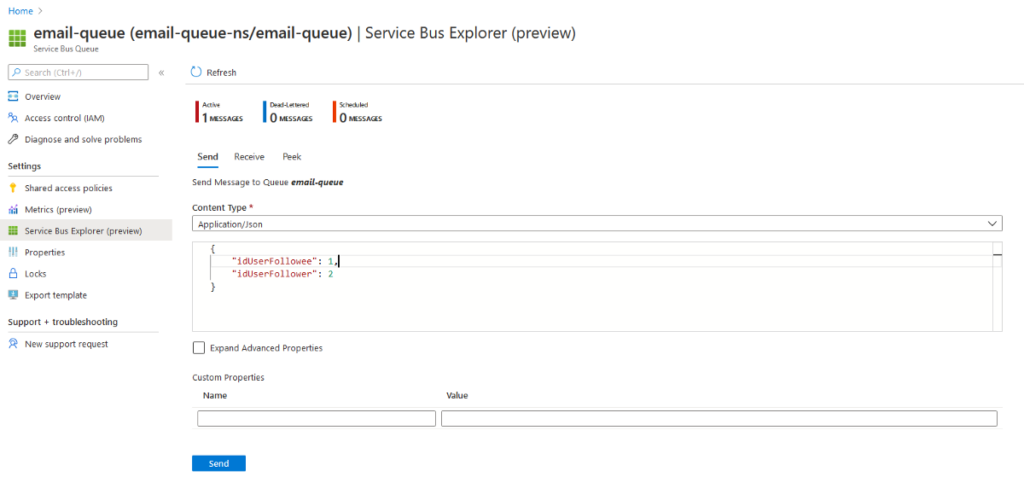Collapse the sidebar with double chevron
Image resolution: width=1024 pixels, height=500 pixels.
coord(161,72)
